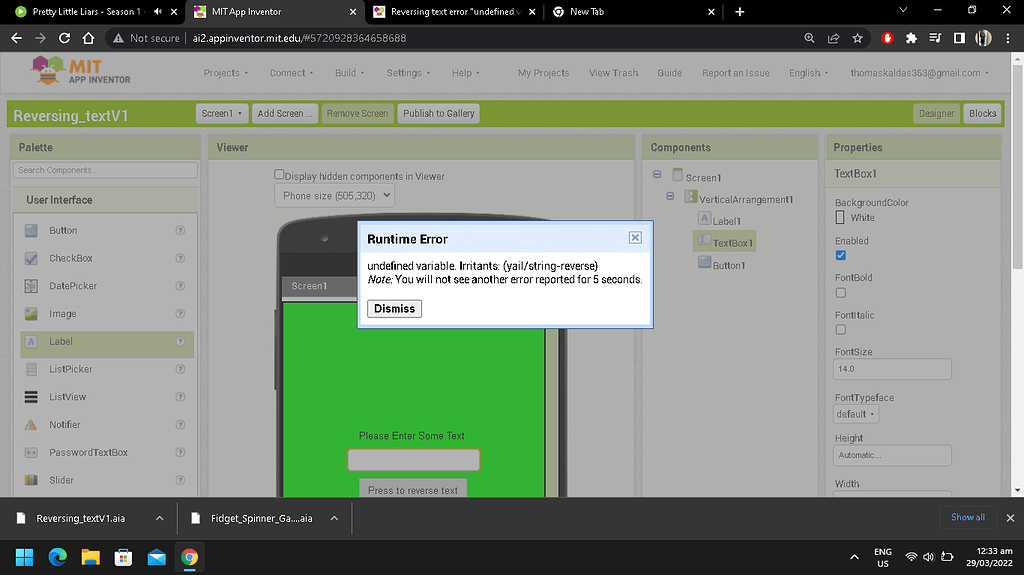
Task: Open the Windows Start menu
Action: [x=24, y=557]
